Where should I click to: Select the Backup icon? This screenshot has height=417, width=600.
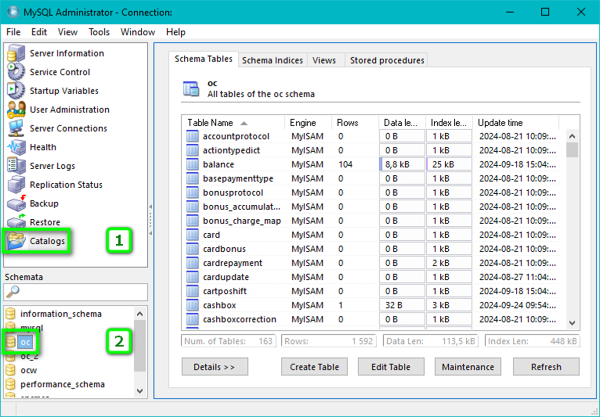pyautogui.click(x=16, y=203)
